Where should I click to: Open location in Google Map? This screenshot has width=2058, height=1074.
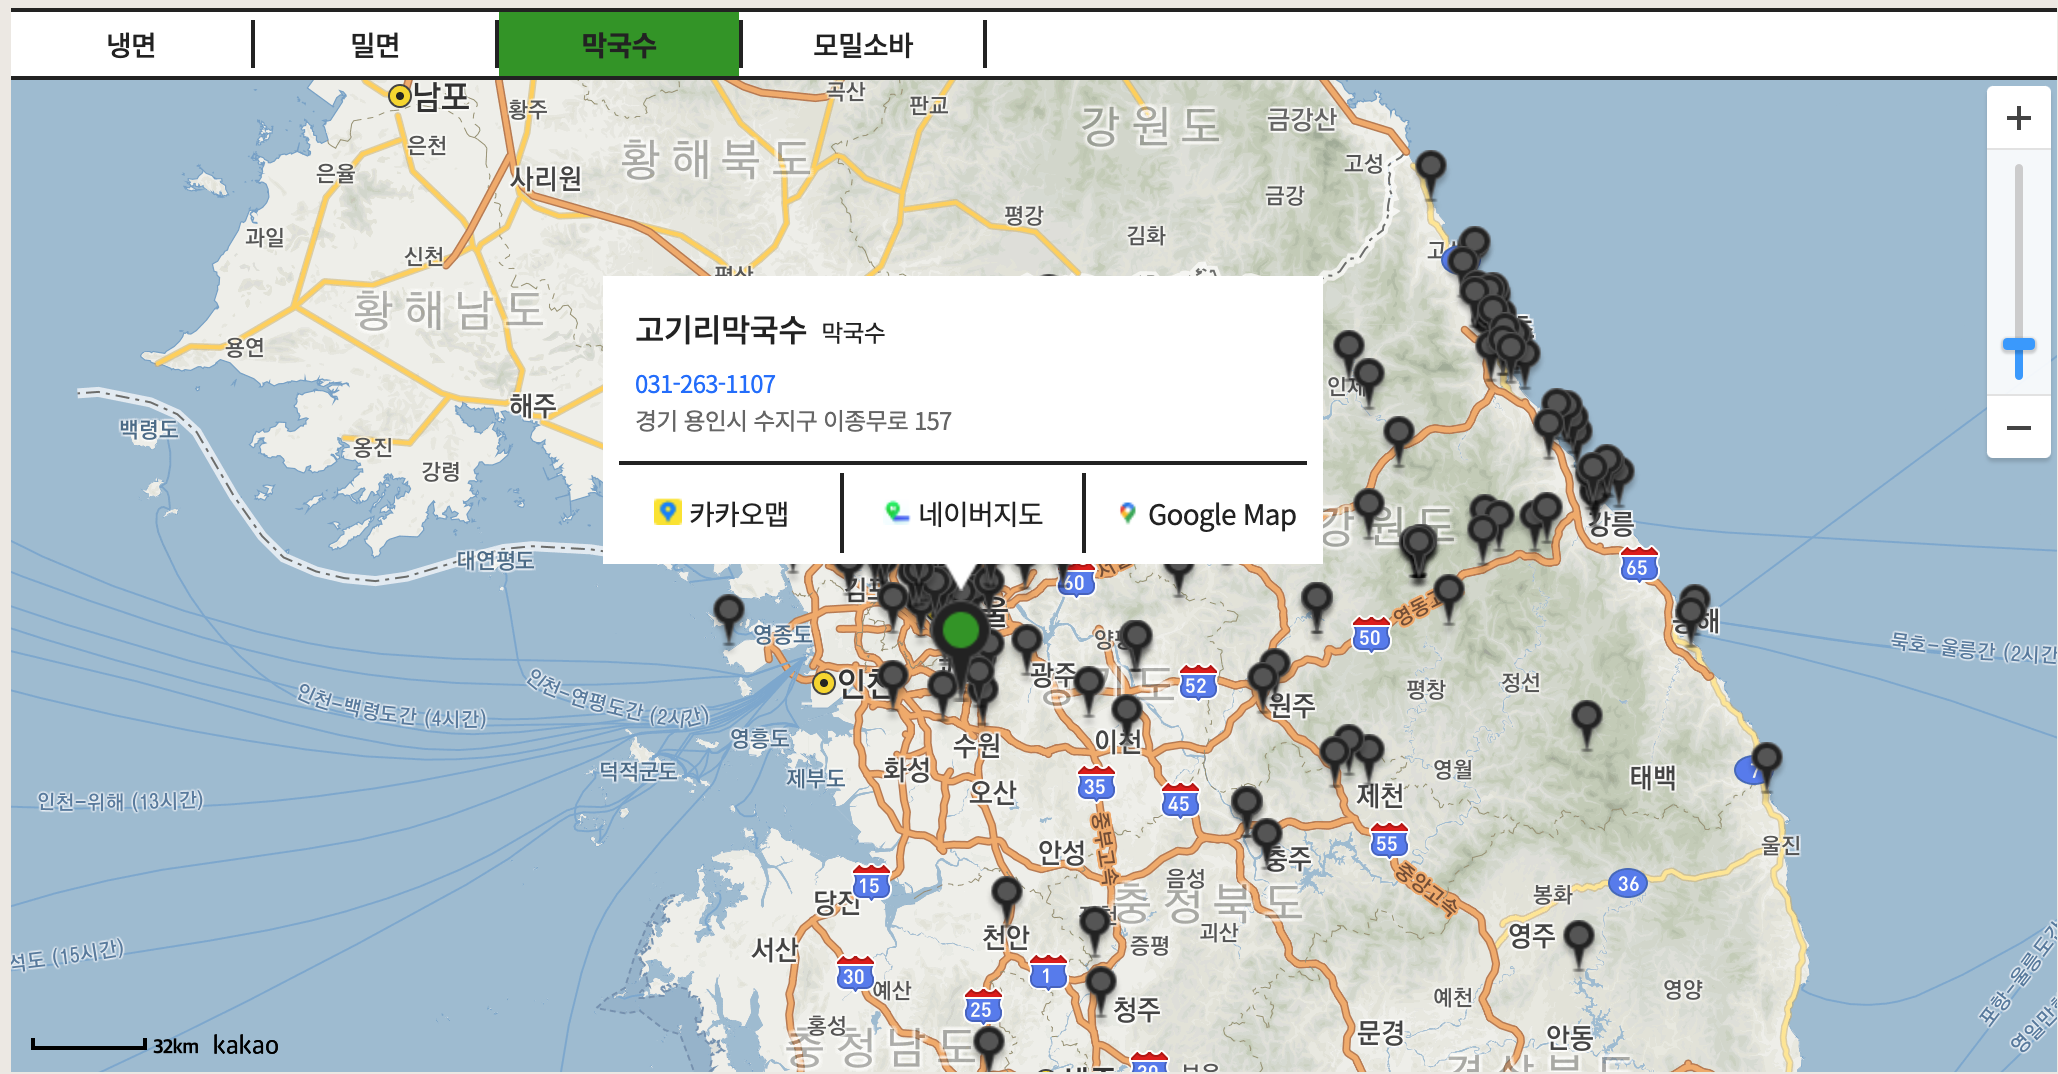point(1206,514)
